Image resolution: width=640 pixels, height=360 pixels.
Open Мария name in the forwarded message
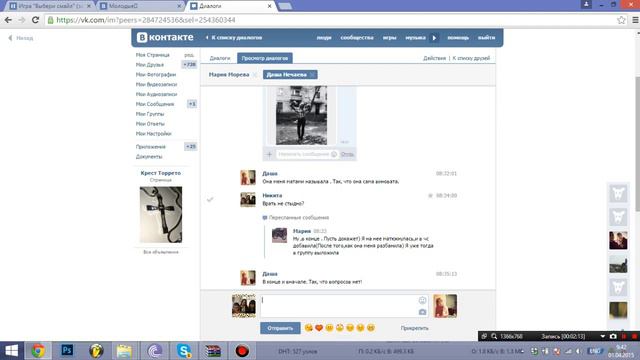point(302,231)
